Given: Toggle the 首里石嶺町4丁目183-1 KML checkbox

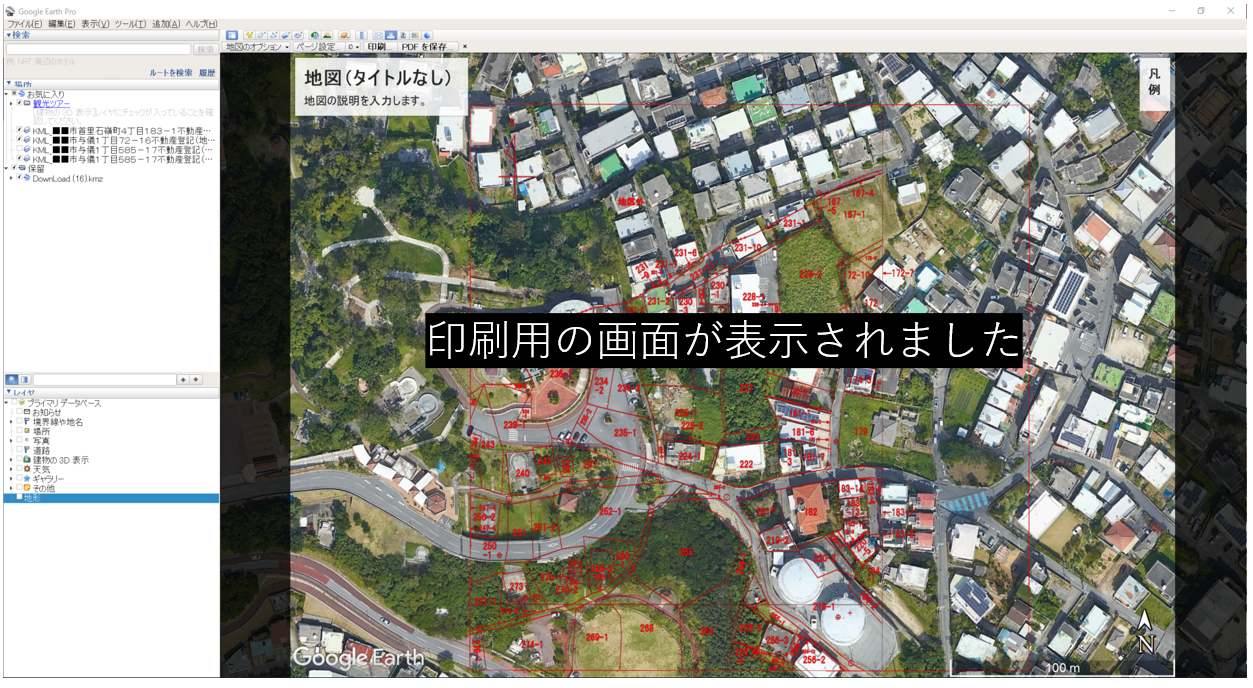Looking at the screenshot, I should coord(19,130).
